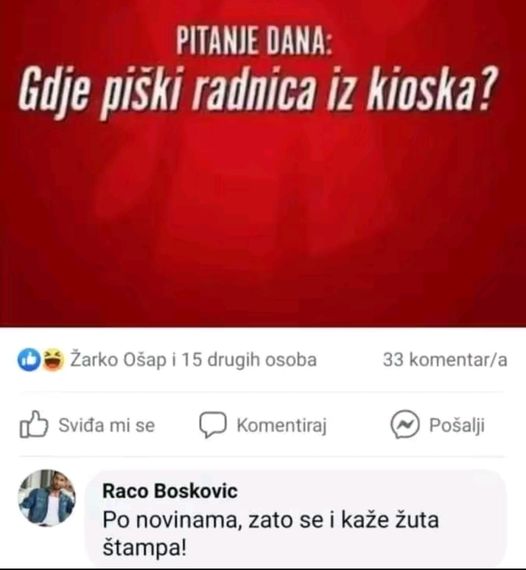Open Raco Boskovic's profile picture
The width and height of the screenshot is (526, 570).
click(x=47, y=498)
